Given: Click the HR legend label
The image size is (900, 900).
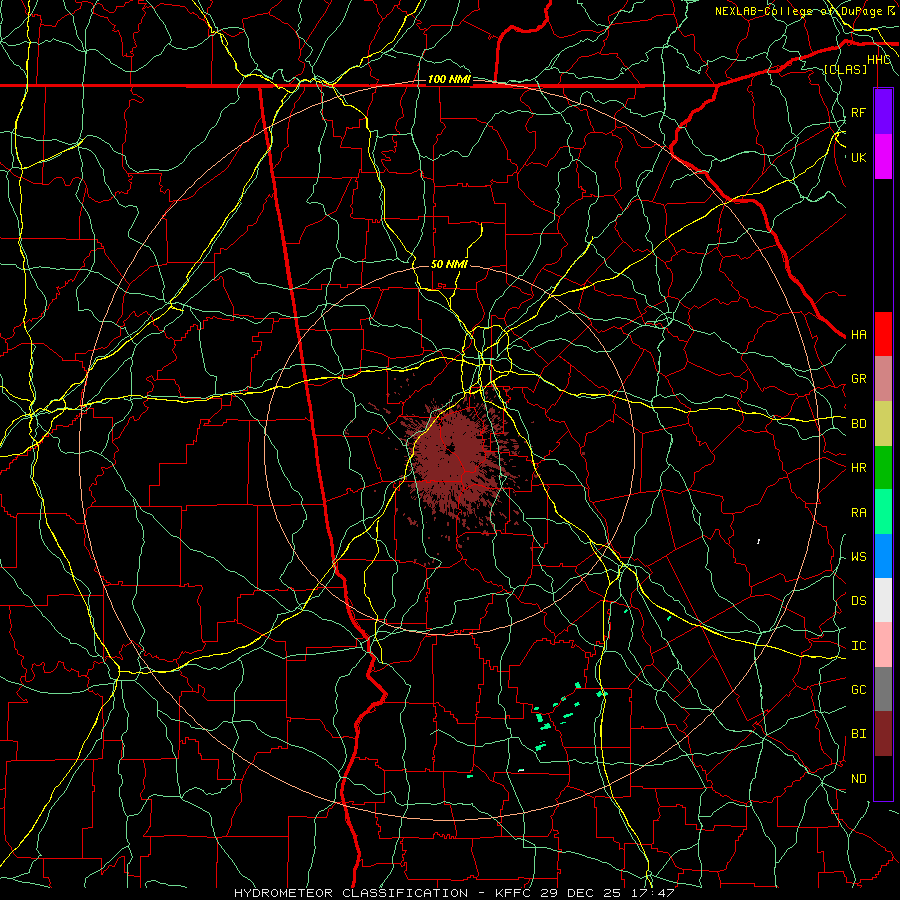Looking at the screenshot, I should coord(858,468).
